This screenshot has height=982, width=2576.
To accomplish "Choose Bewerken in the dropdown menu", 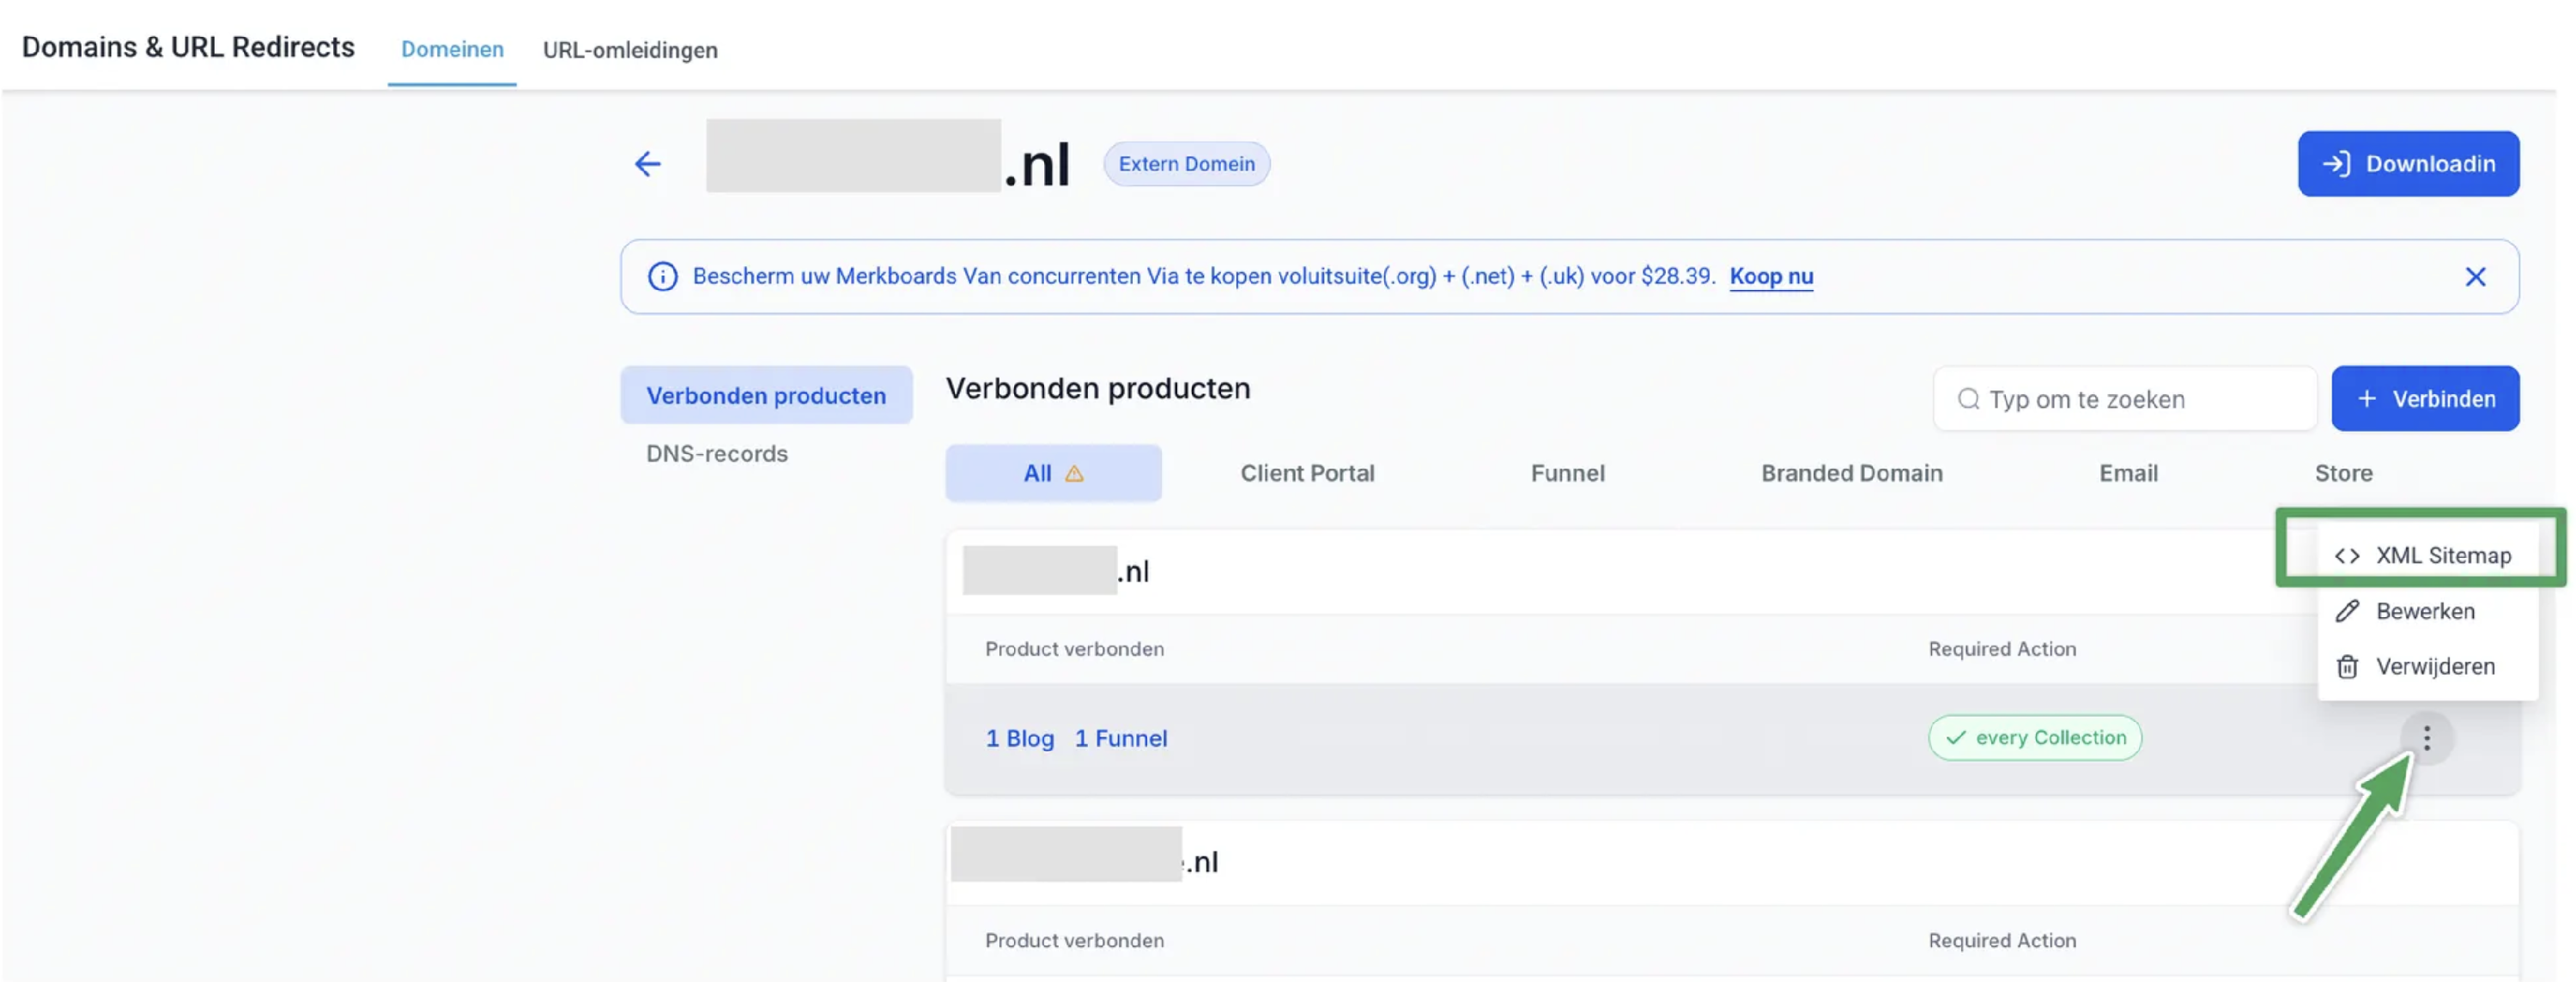I will tap(2424, 611).
